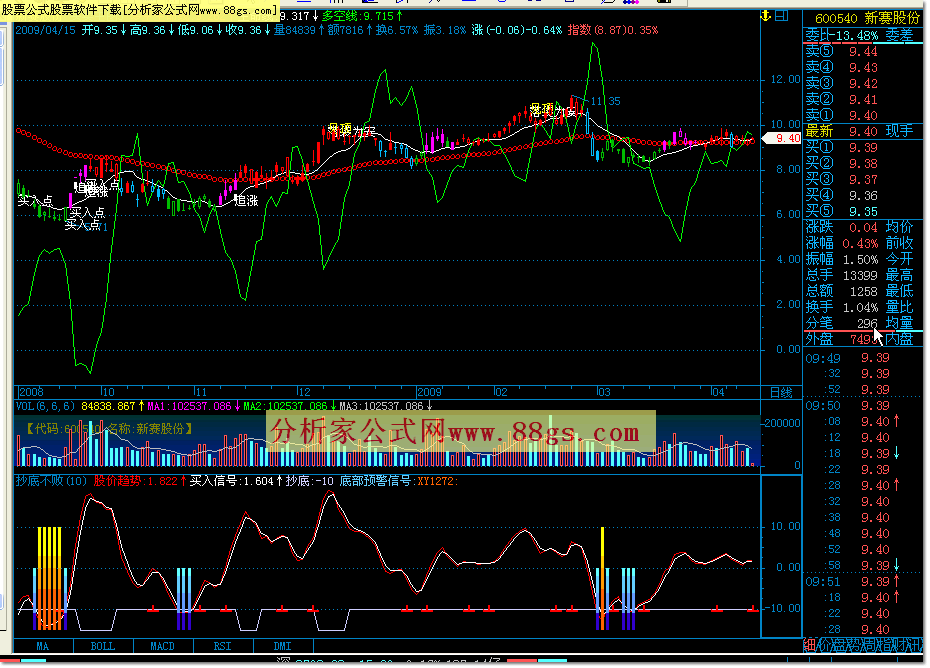Switch to the 盘 tab in quote panel
930x668 pixels.
click(x=839, y=645)
